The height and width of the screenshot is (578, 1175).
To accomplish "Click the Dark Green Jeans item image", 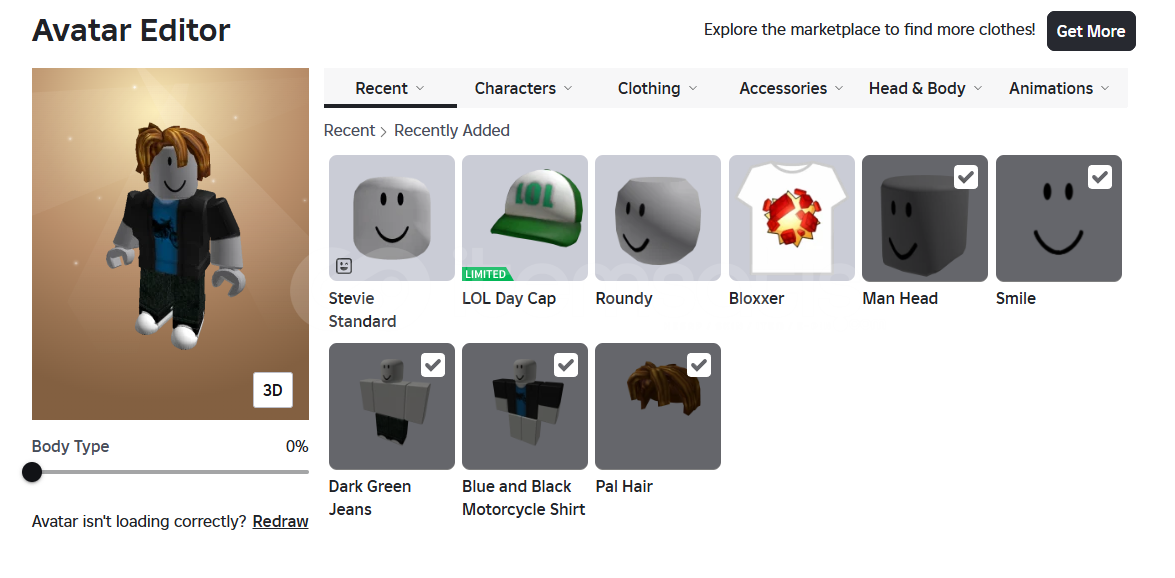I will pyautogui.click(x=392, y=406).
